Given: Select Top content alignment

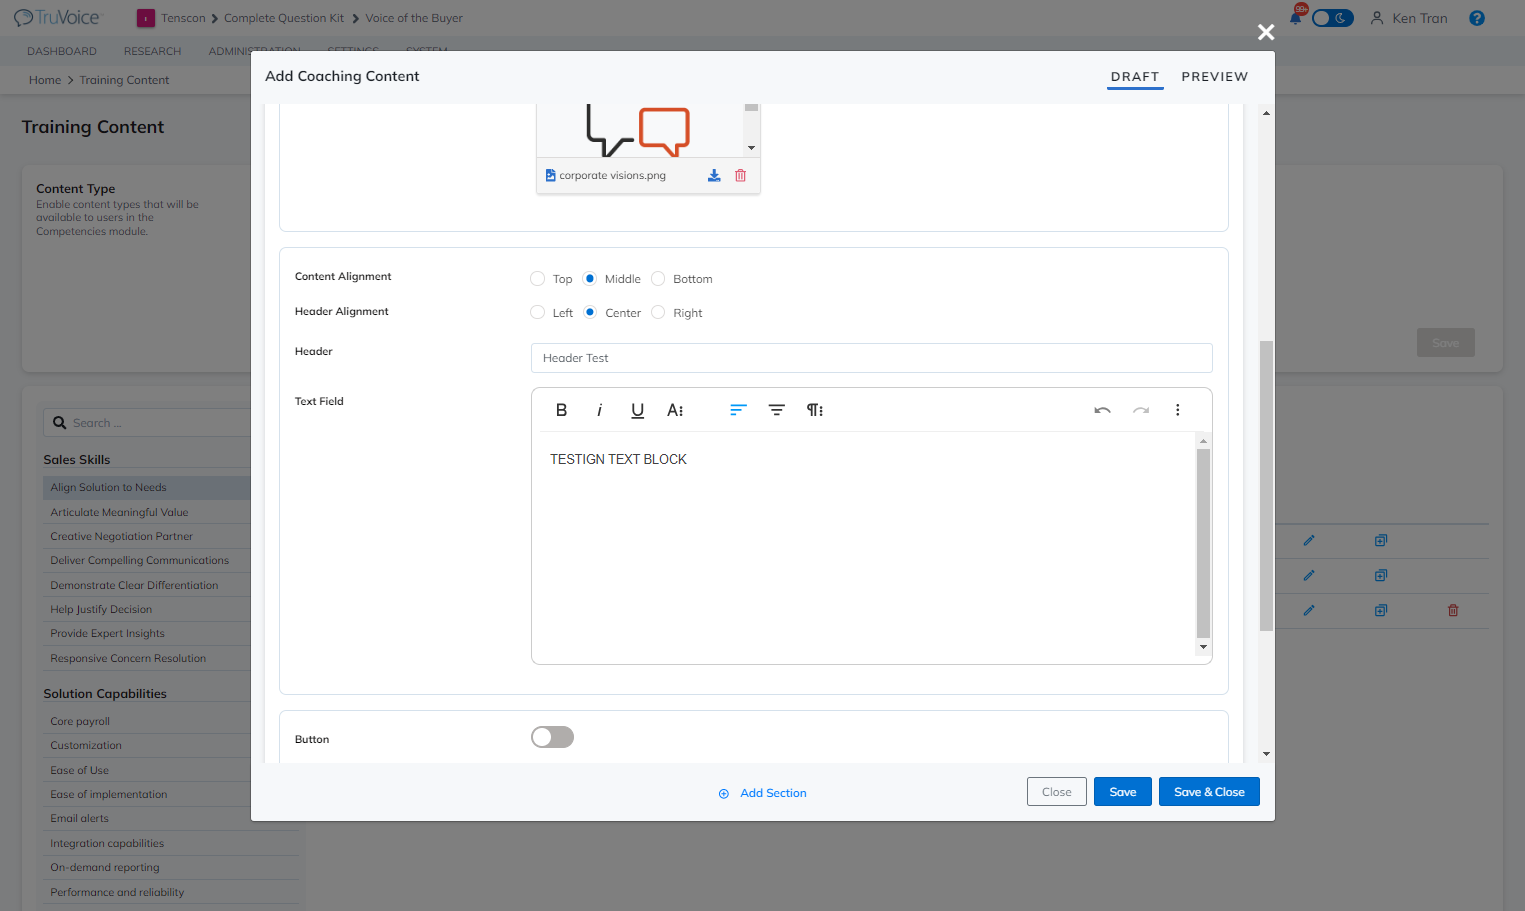Looking at the screenshot, I should [x=538, y=279].
